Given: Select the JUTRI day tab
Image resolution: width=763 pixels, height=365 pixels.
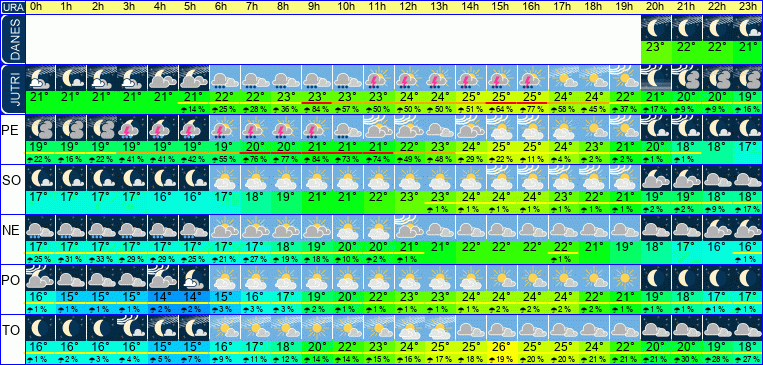Looking at the screenshot, I should (x=12, y=89).
